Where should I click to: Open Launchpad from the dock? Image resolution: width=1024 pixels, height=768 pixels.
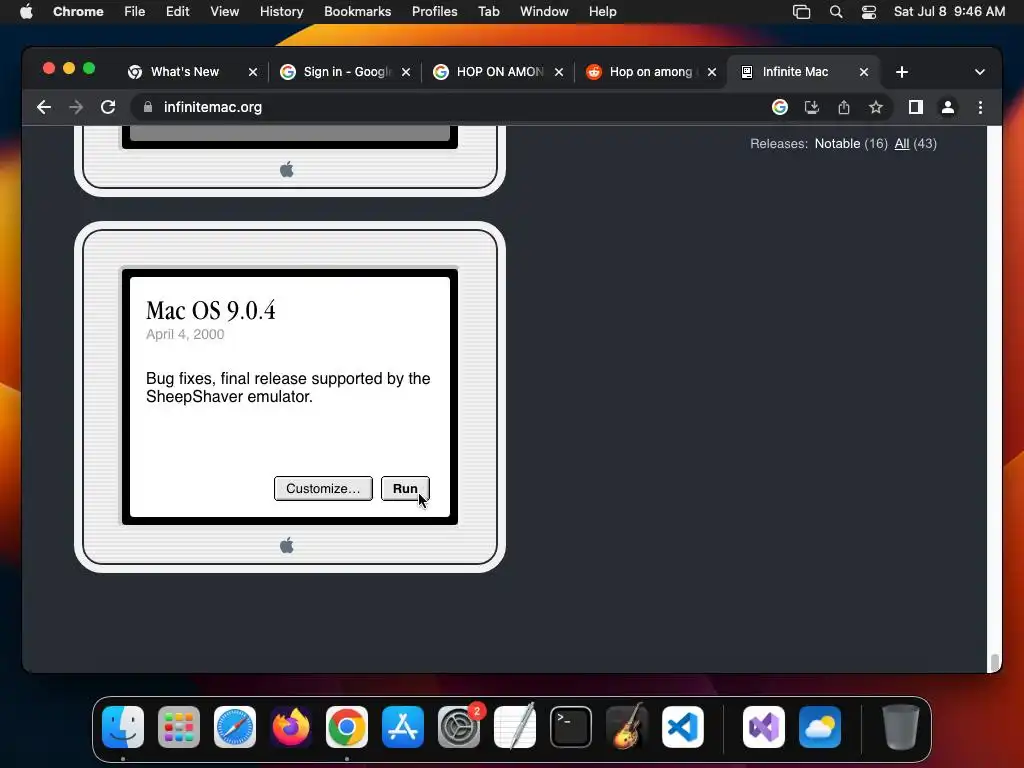[179, 727]
